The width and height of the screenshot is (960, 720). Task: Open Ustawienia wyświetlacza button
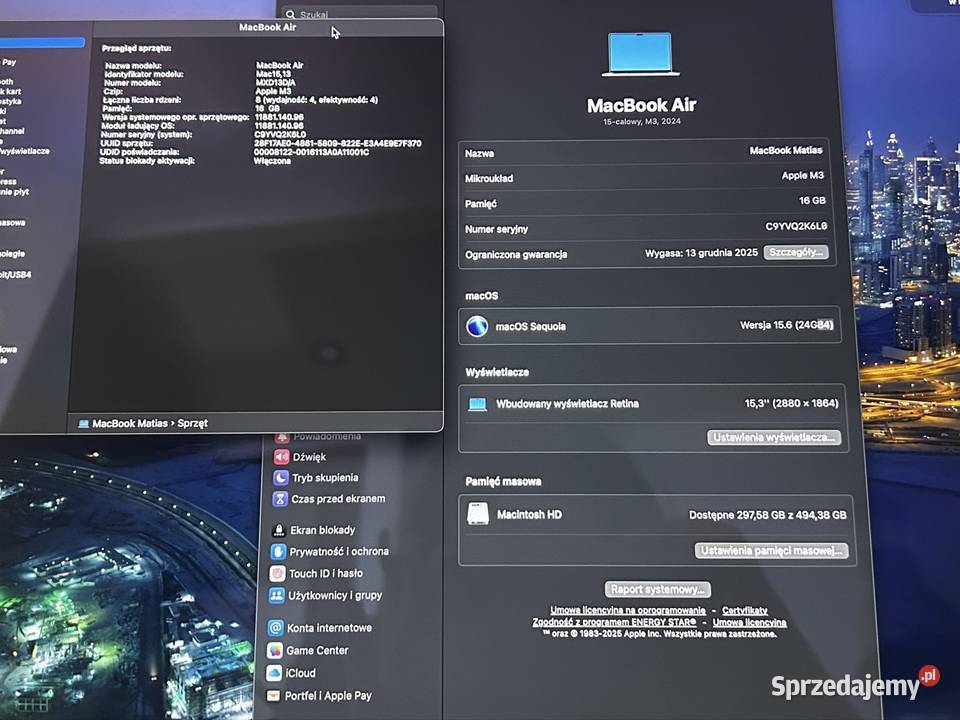click(x=774, y=437)
